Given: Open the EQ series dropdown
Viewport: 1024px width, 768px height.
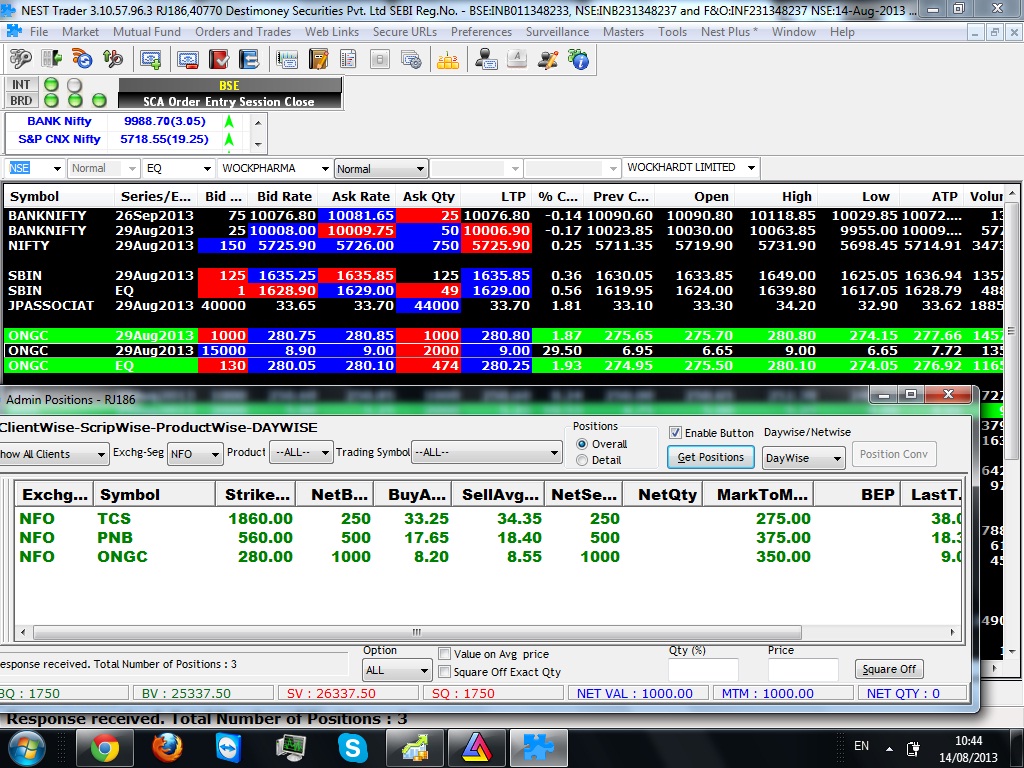Looking at the screenshot, I should tap(207, 168).
